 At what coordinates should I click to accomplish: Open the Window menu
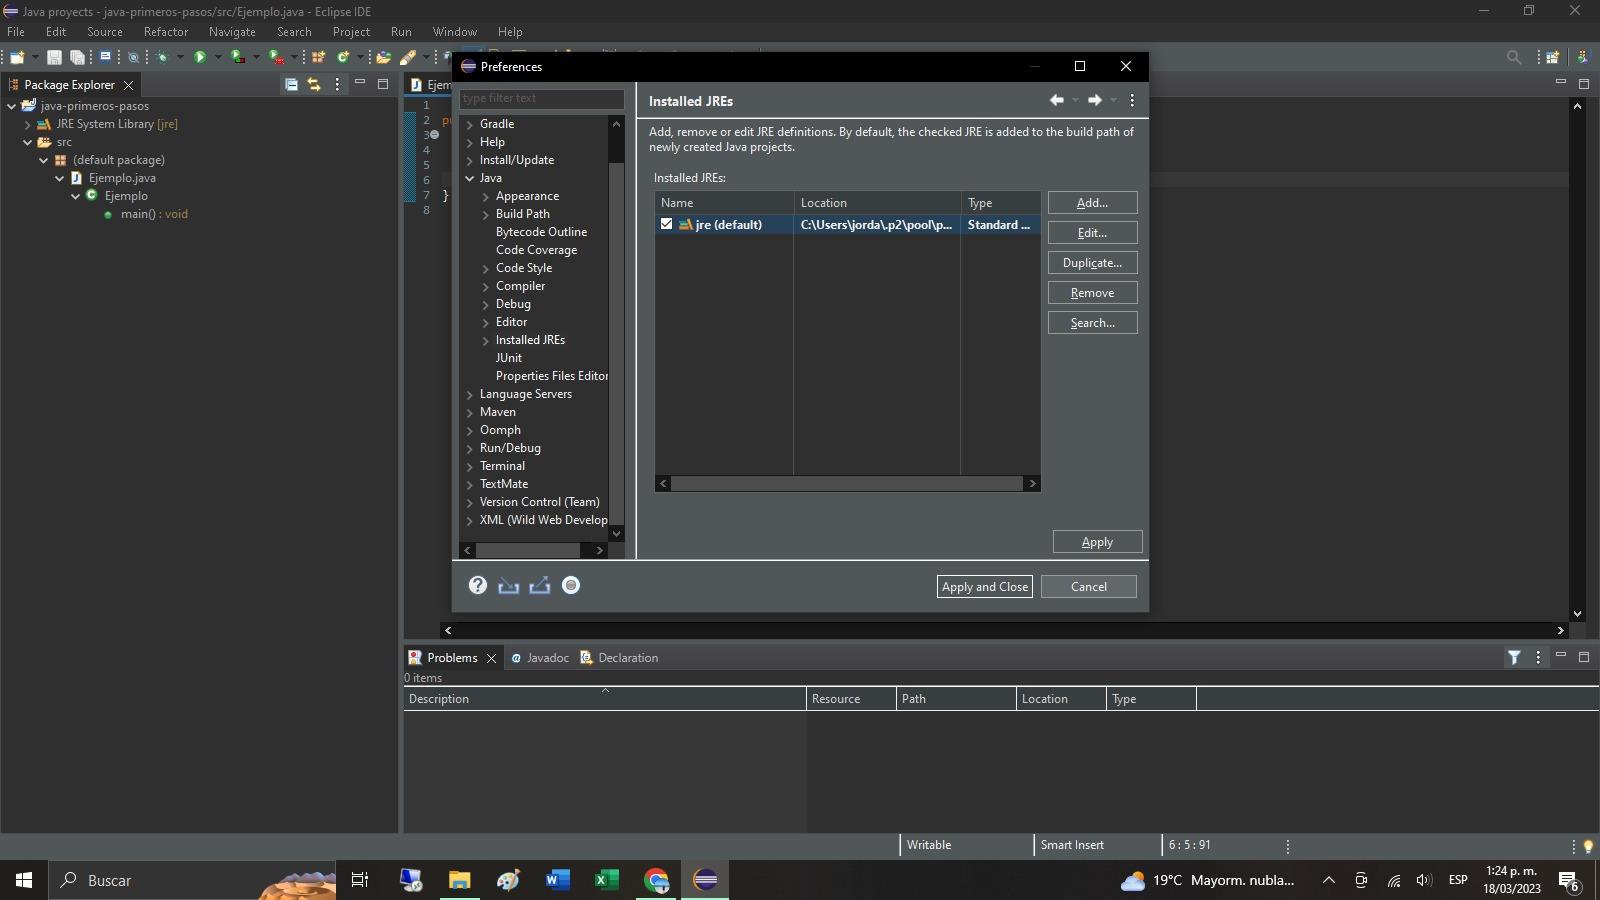455,32
